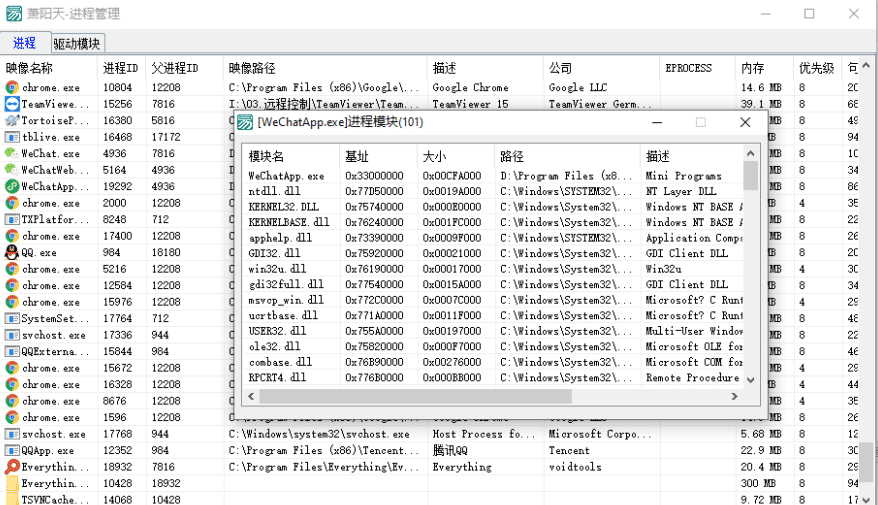Click the WeChatWeb process icon
Screen dimensions: 878x505
click(x=12, y=170)
